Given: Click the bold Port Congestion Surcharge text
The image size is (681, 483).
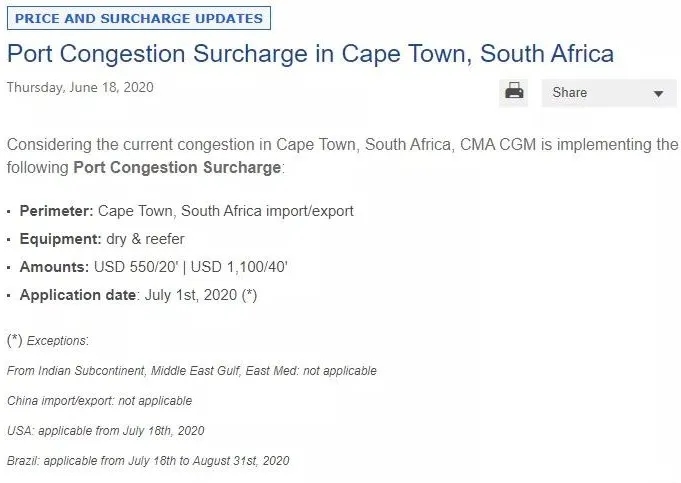Looking at the screenshot, I should 177,167.
